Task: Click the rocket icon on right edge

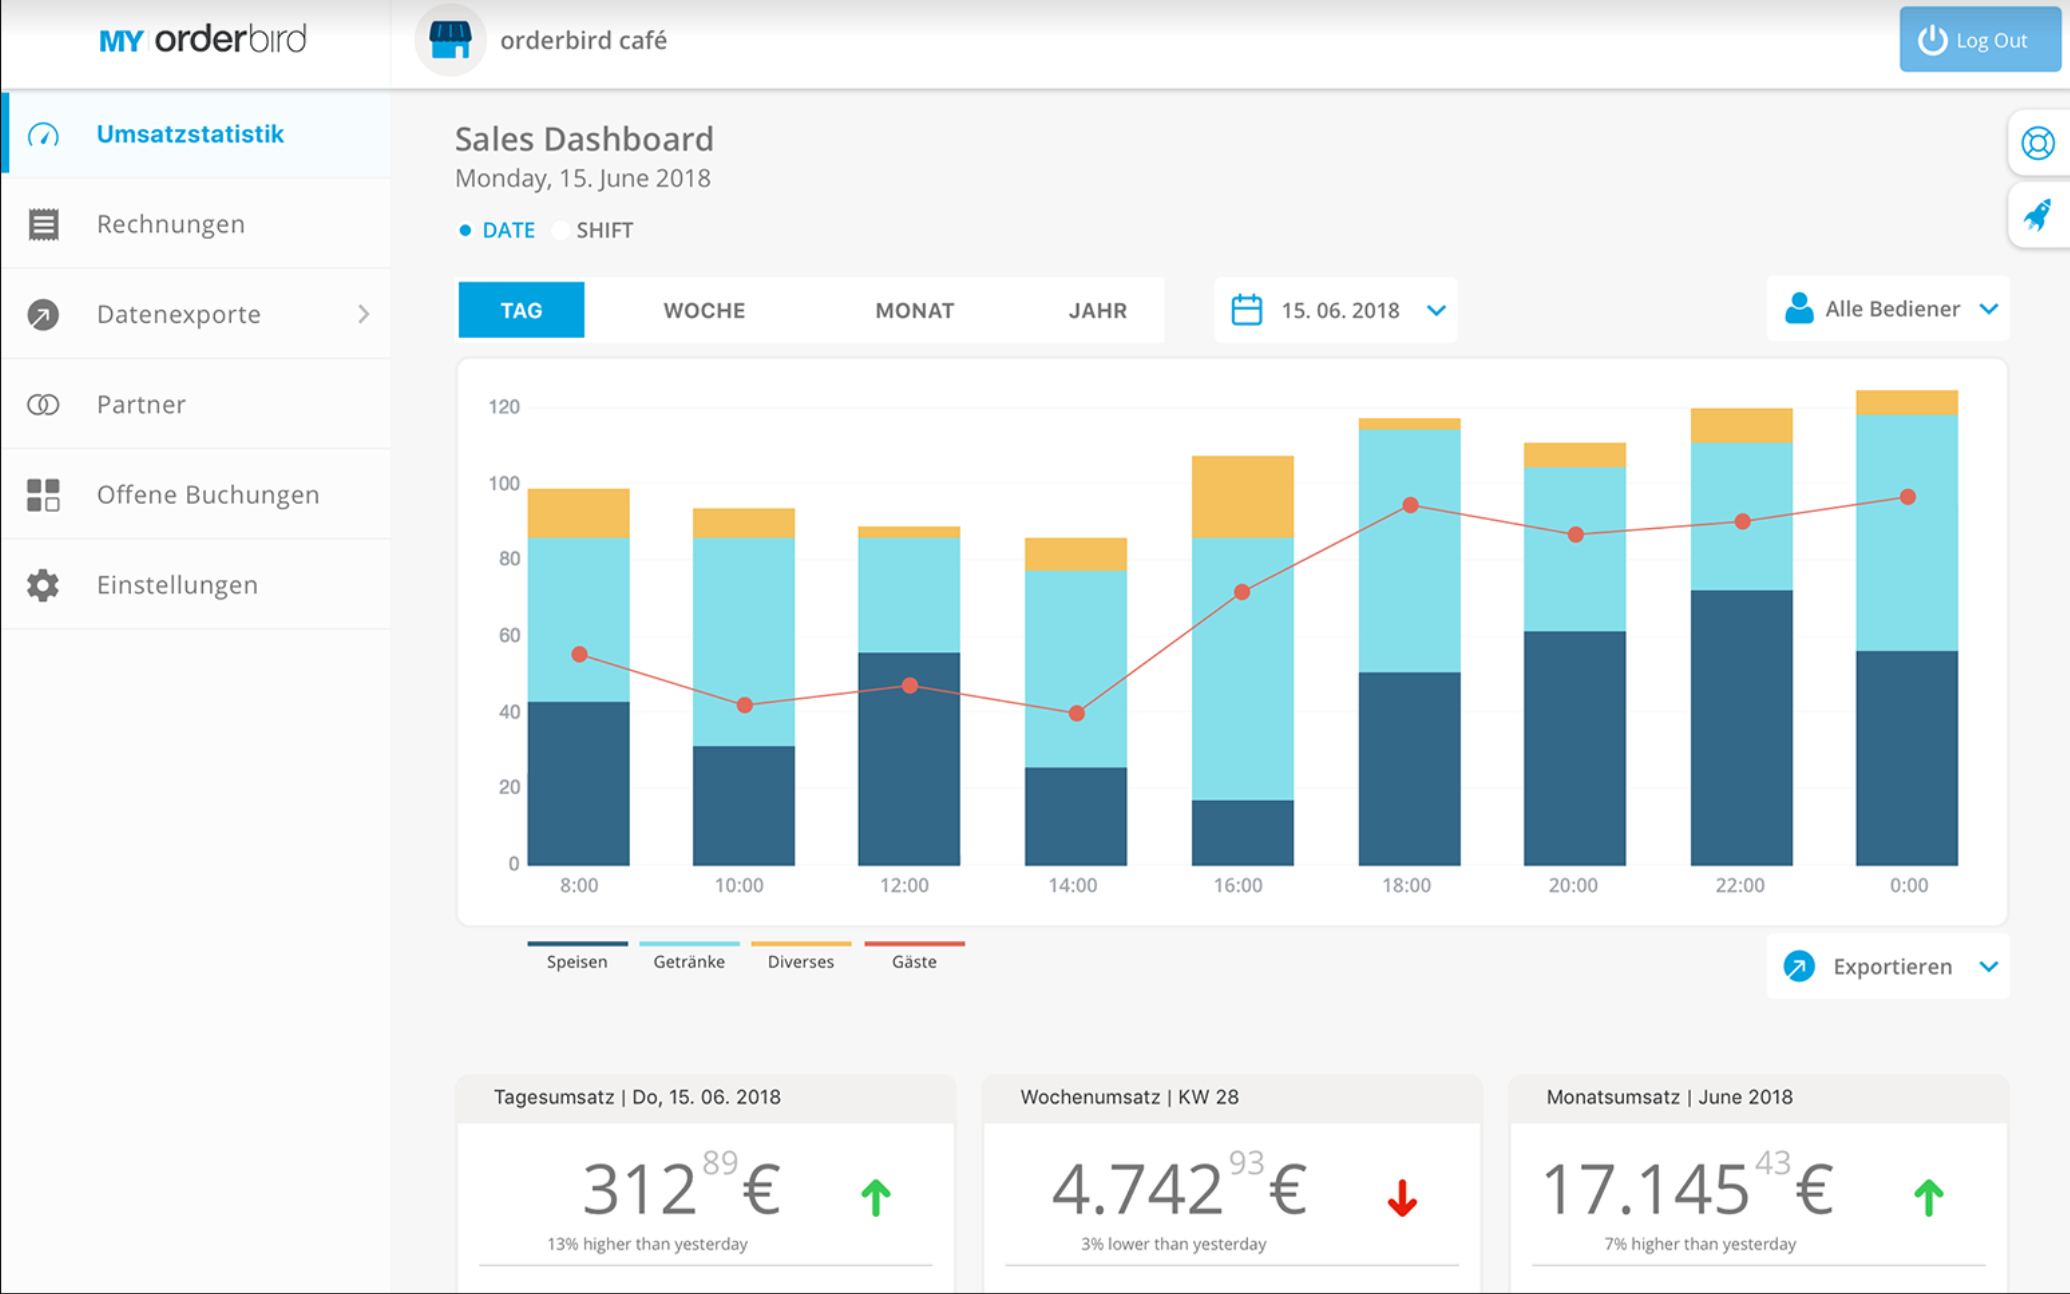Action: point(2037,215)
